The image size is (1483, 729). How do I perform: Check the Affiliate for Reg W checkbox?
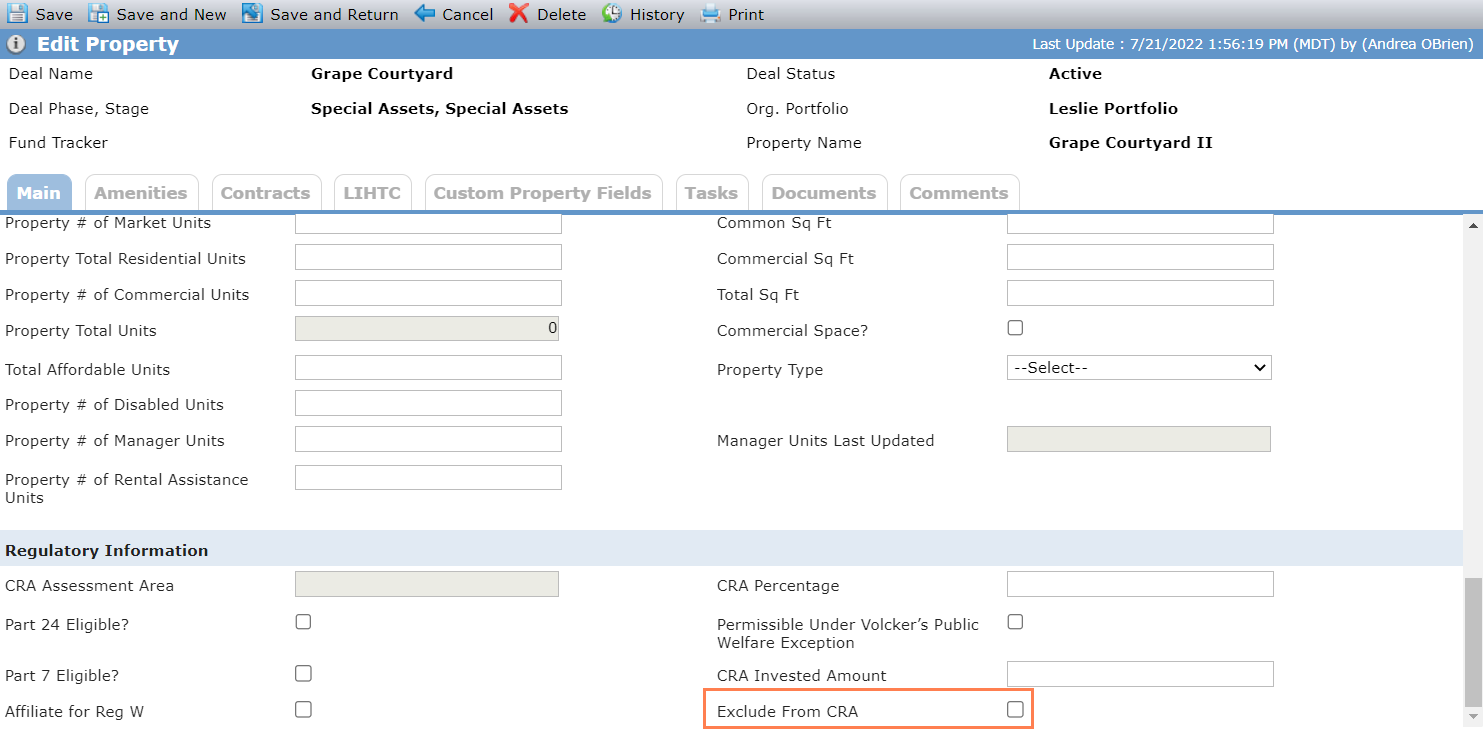[x=303, y=709]
